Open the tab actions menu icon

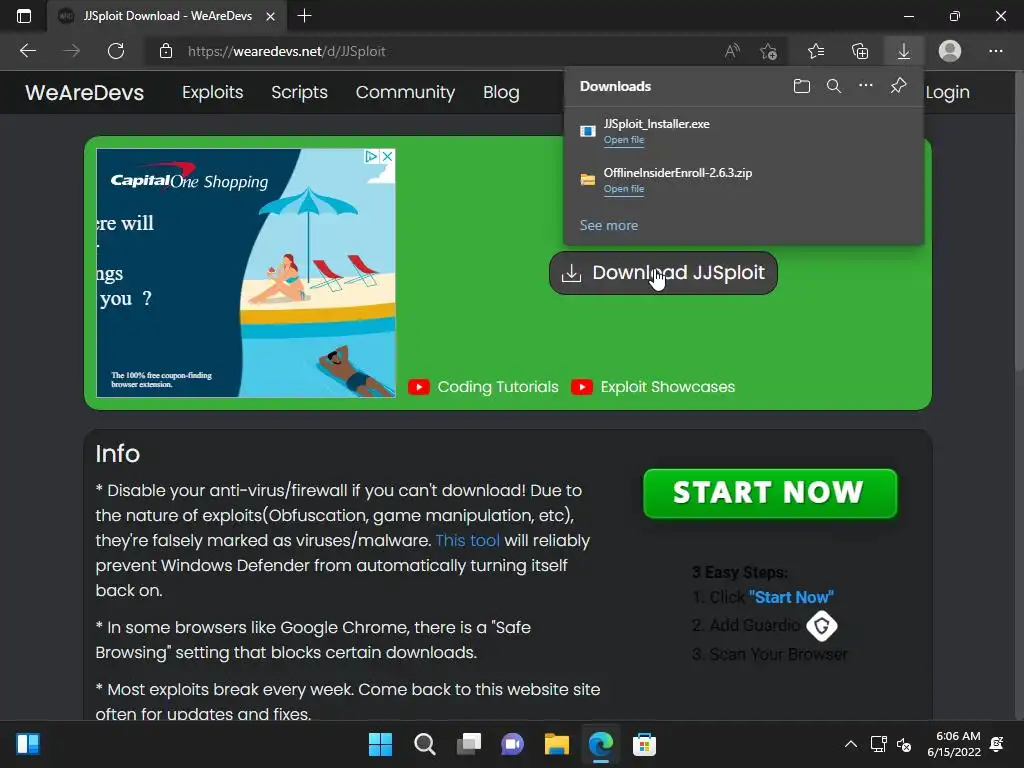[24, 16]
